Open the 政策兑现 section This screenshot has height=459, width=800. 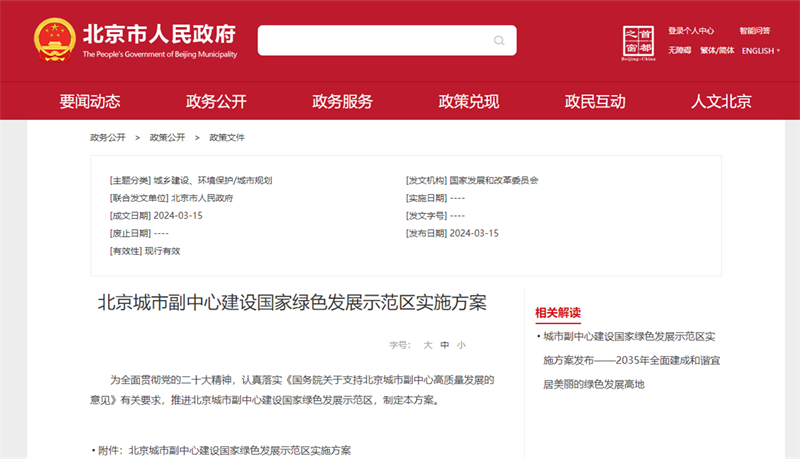tap(469, 101)
